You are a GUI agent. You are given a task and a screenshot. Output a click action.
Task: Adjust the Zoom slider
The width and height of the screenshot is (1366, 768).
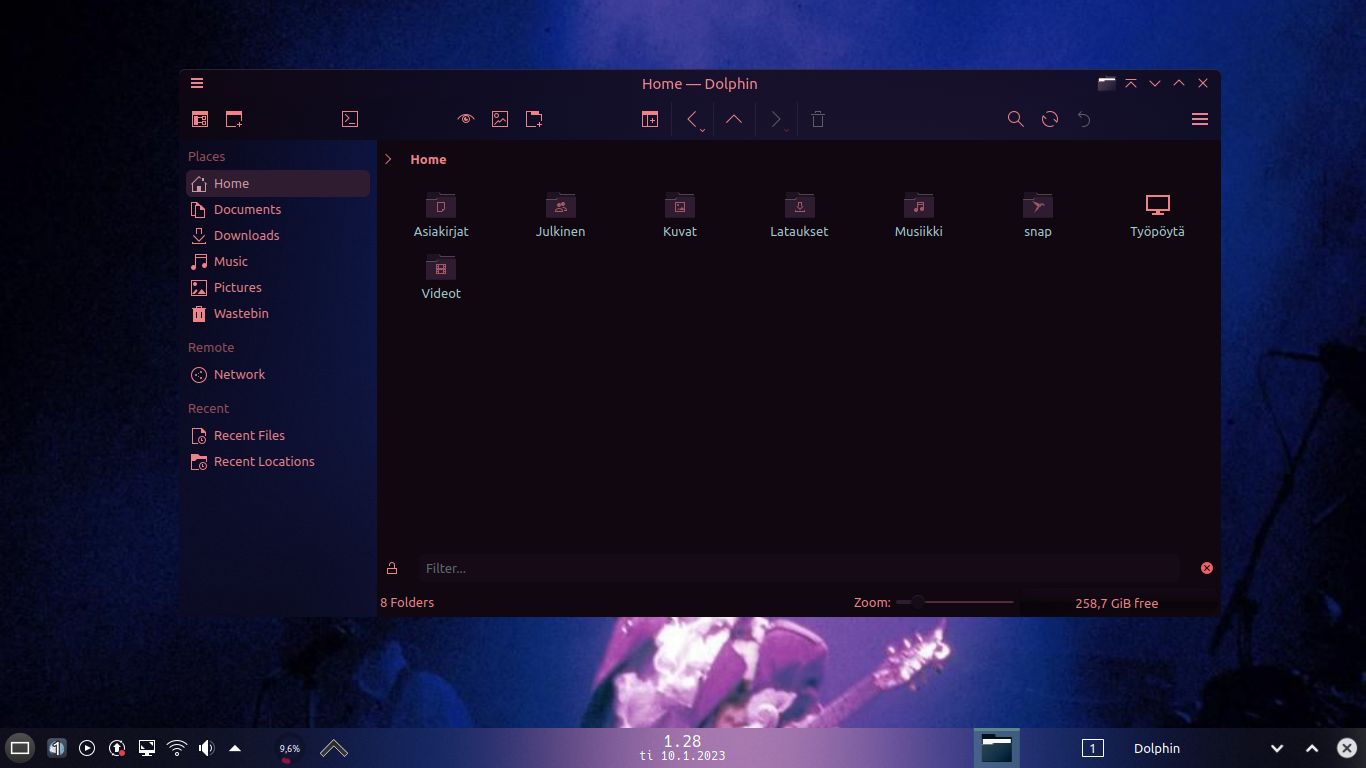[x=955, y=602]
